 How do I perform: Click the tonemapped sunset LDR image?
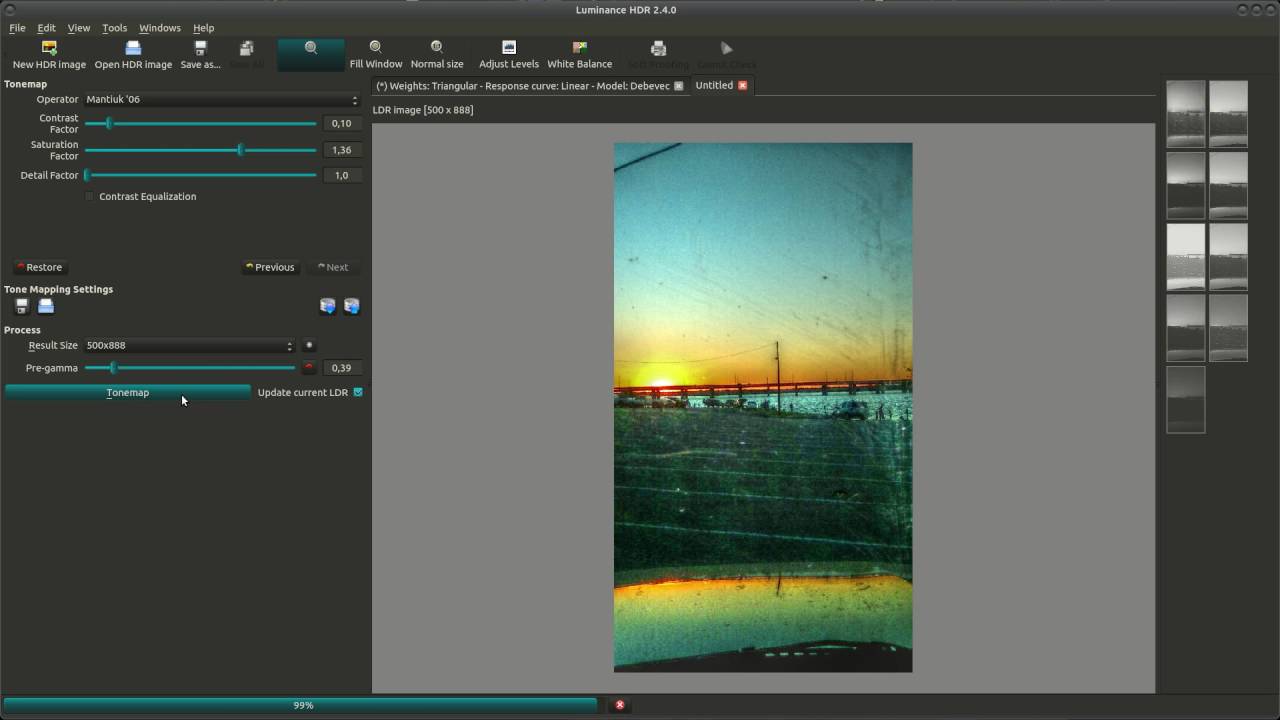click(x=763, y=407)
